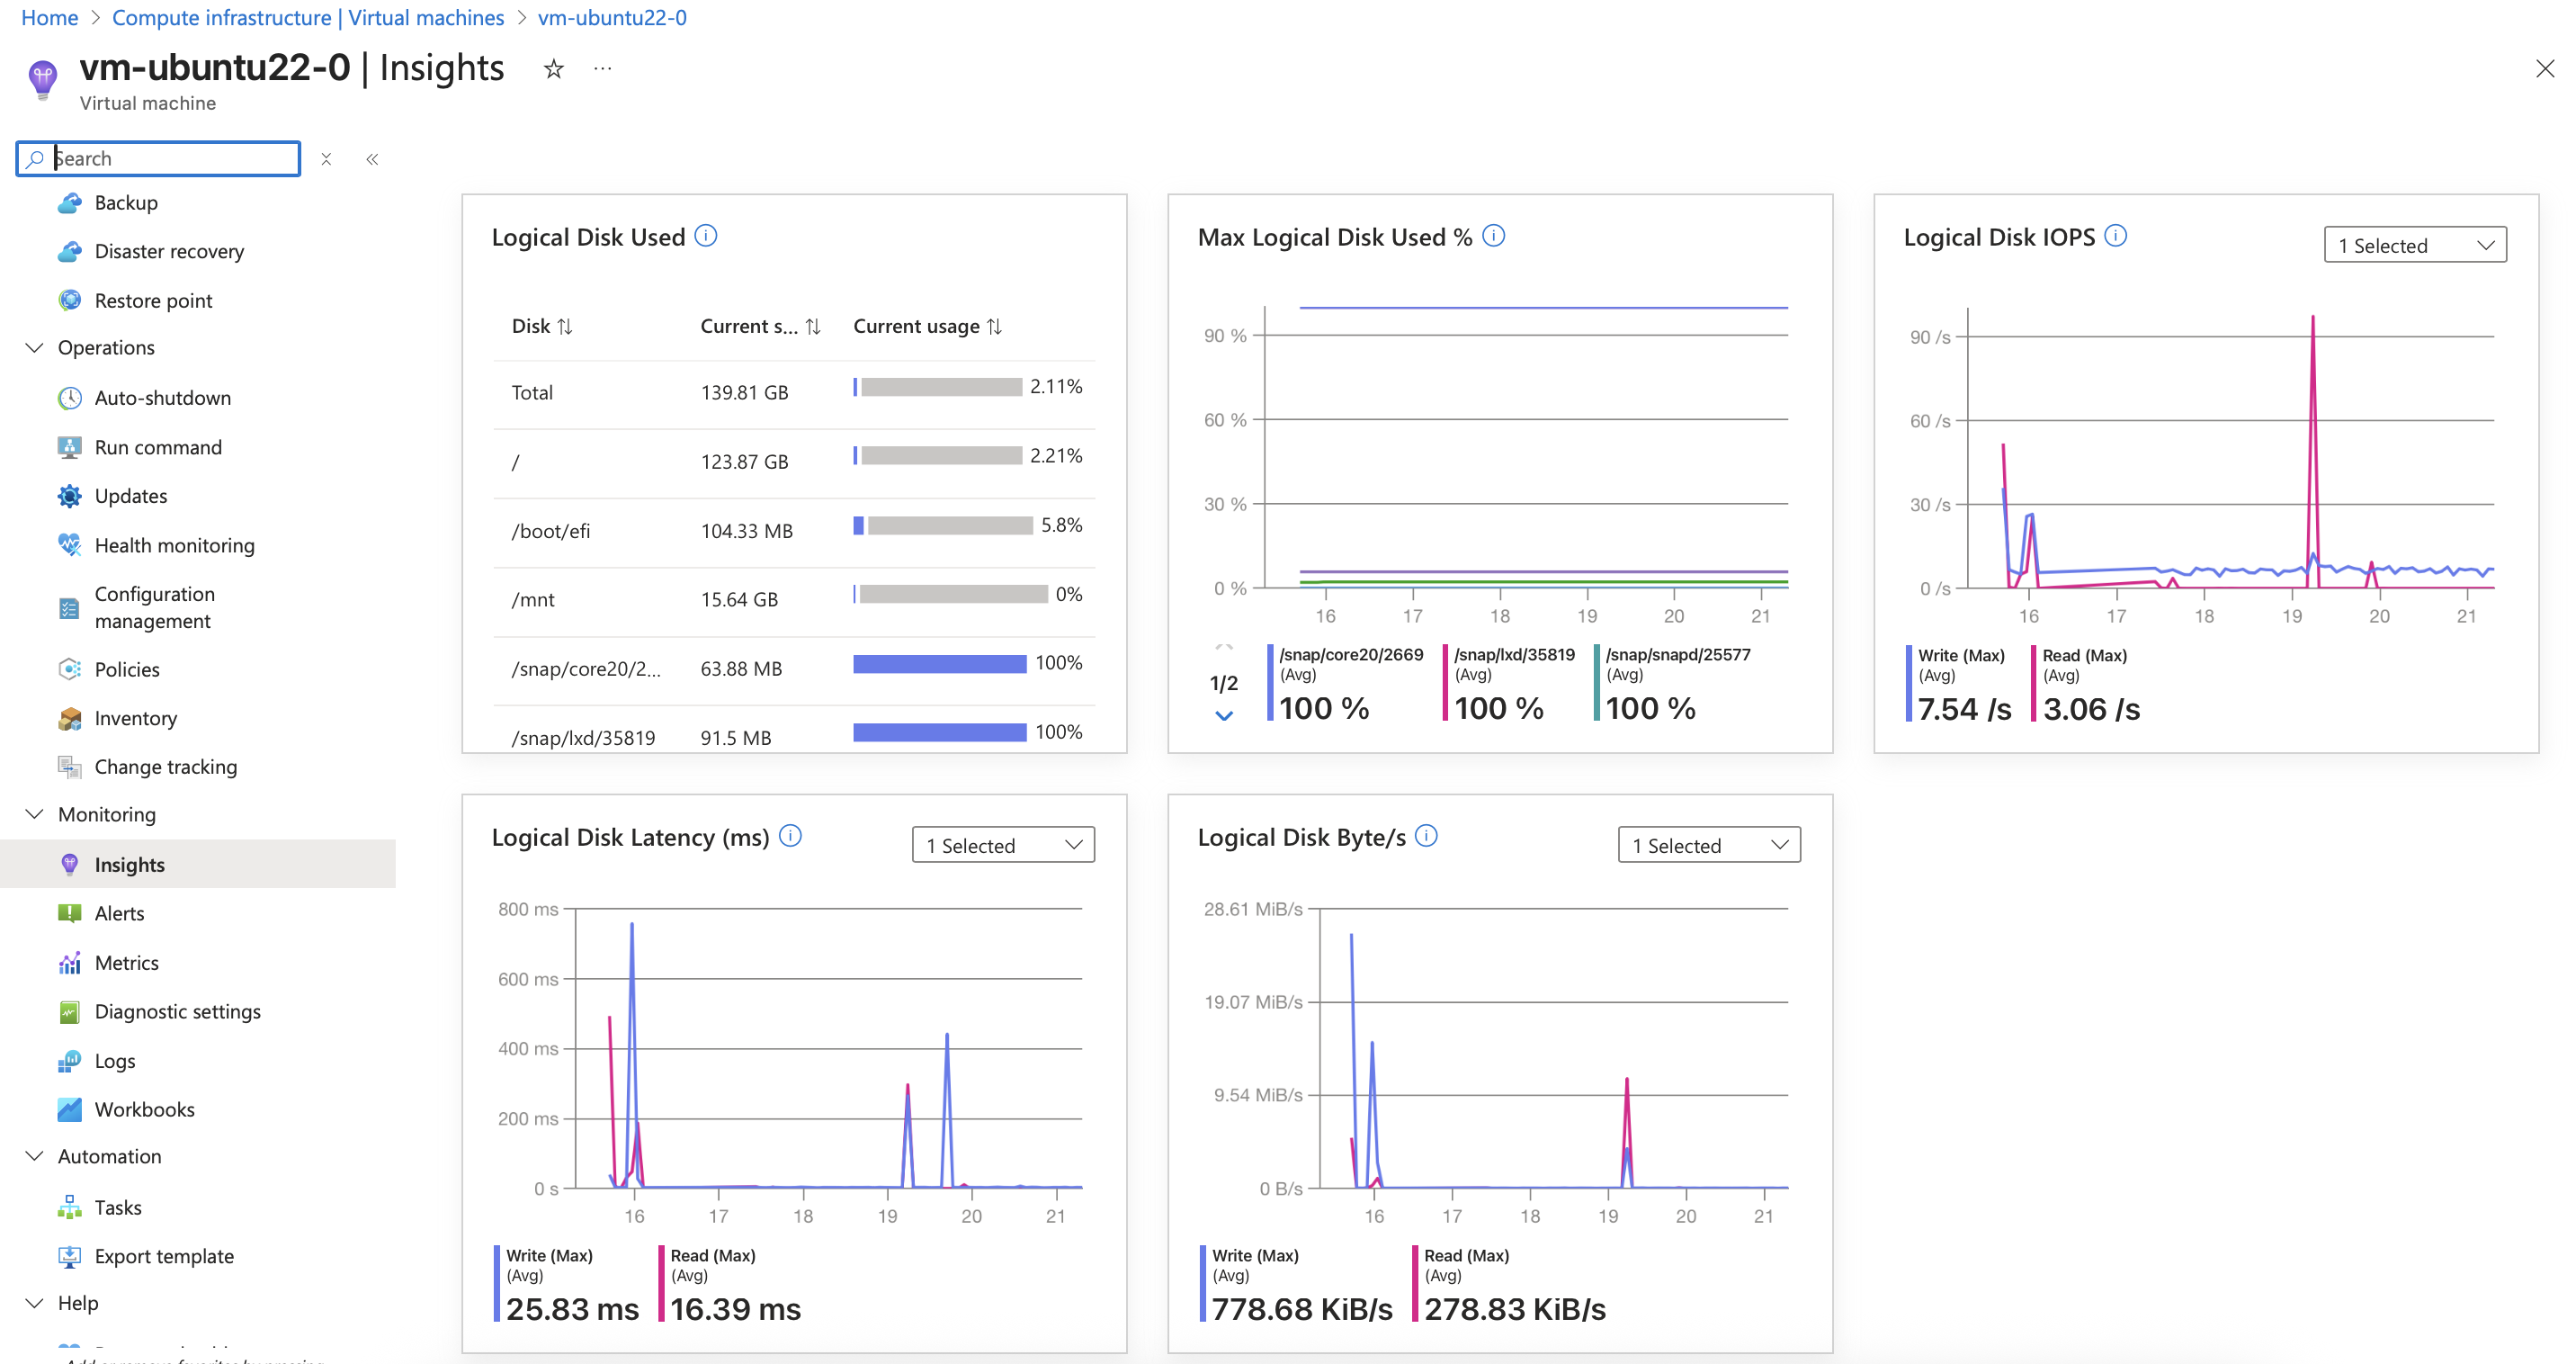2576x1364 pixels.
Task: Toggle the favorite star for vm-ubuntu22-0
Action: pyautogui.click(x=553, y=68)
